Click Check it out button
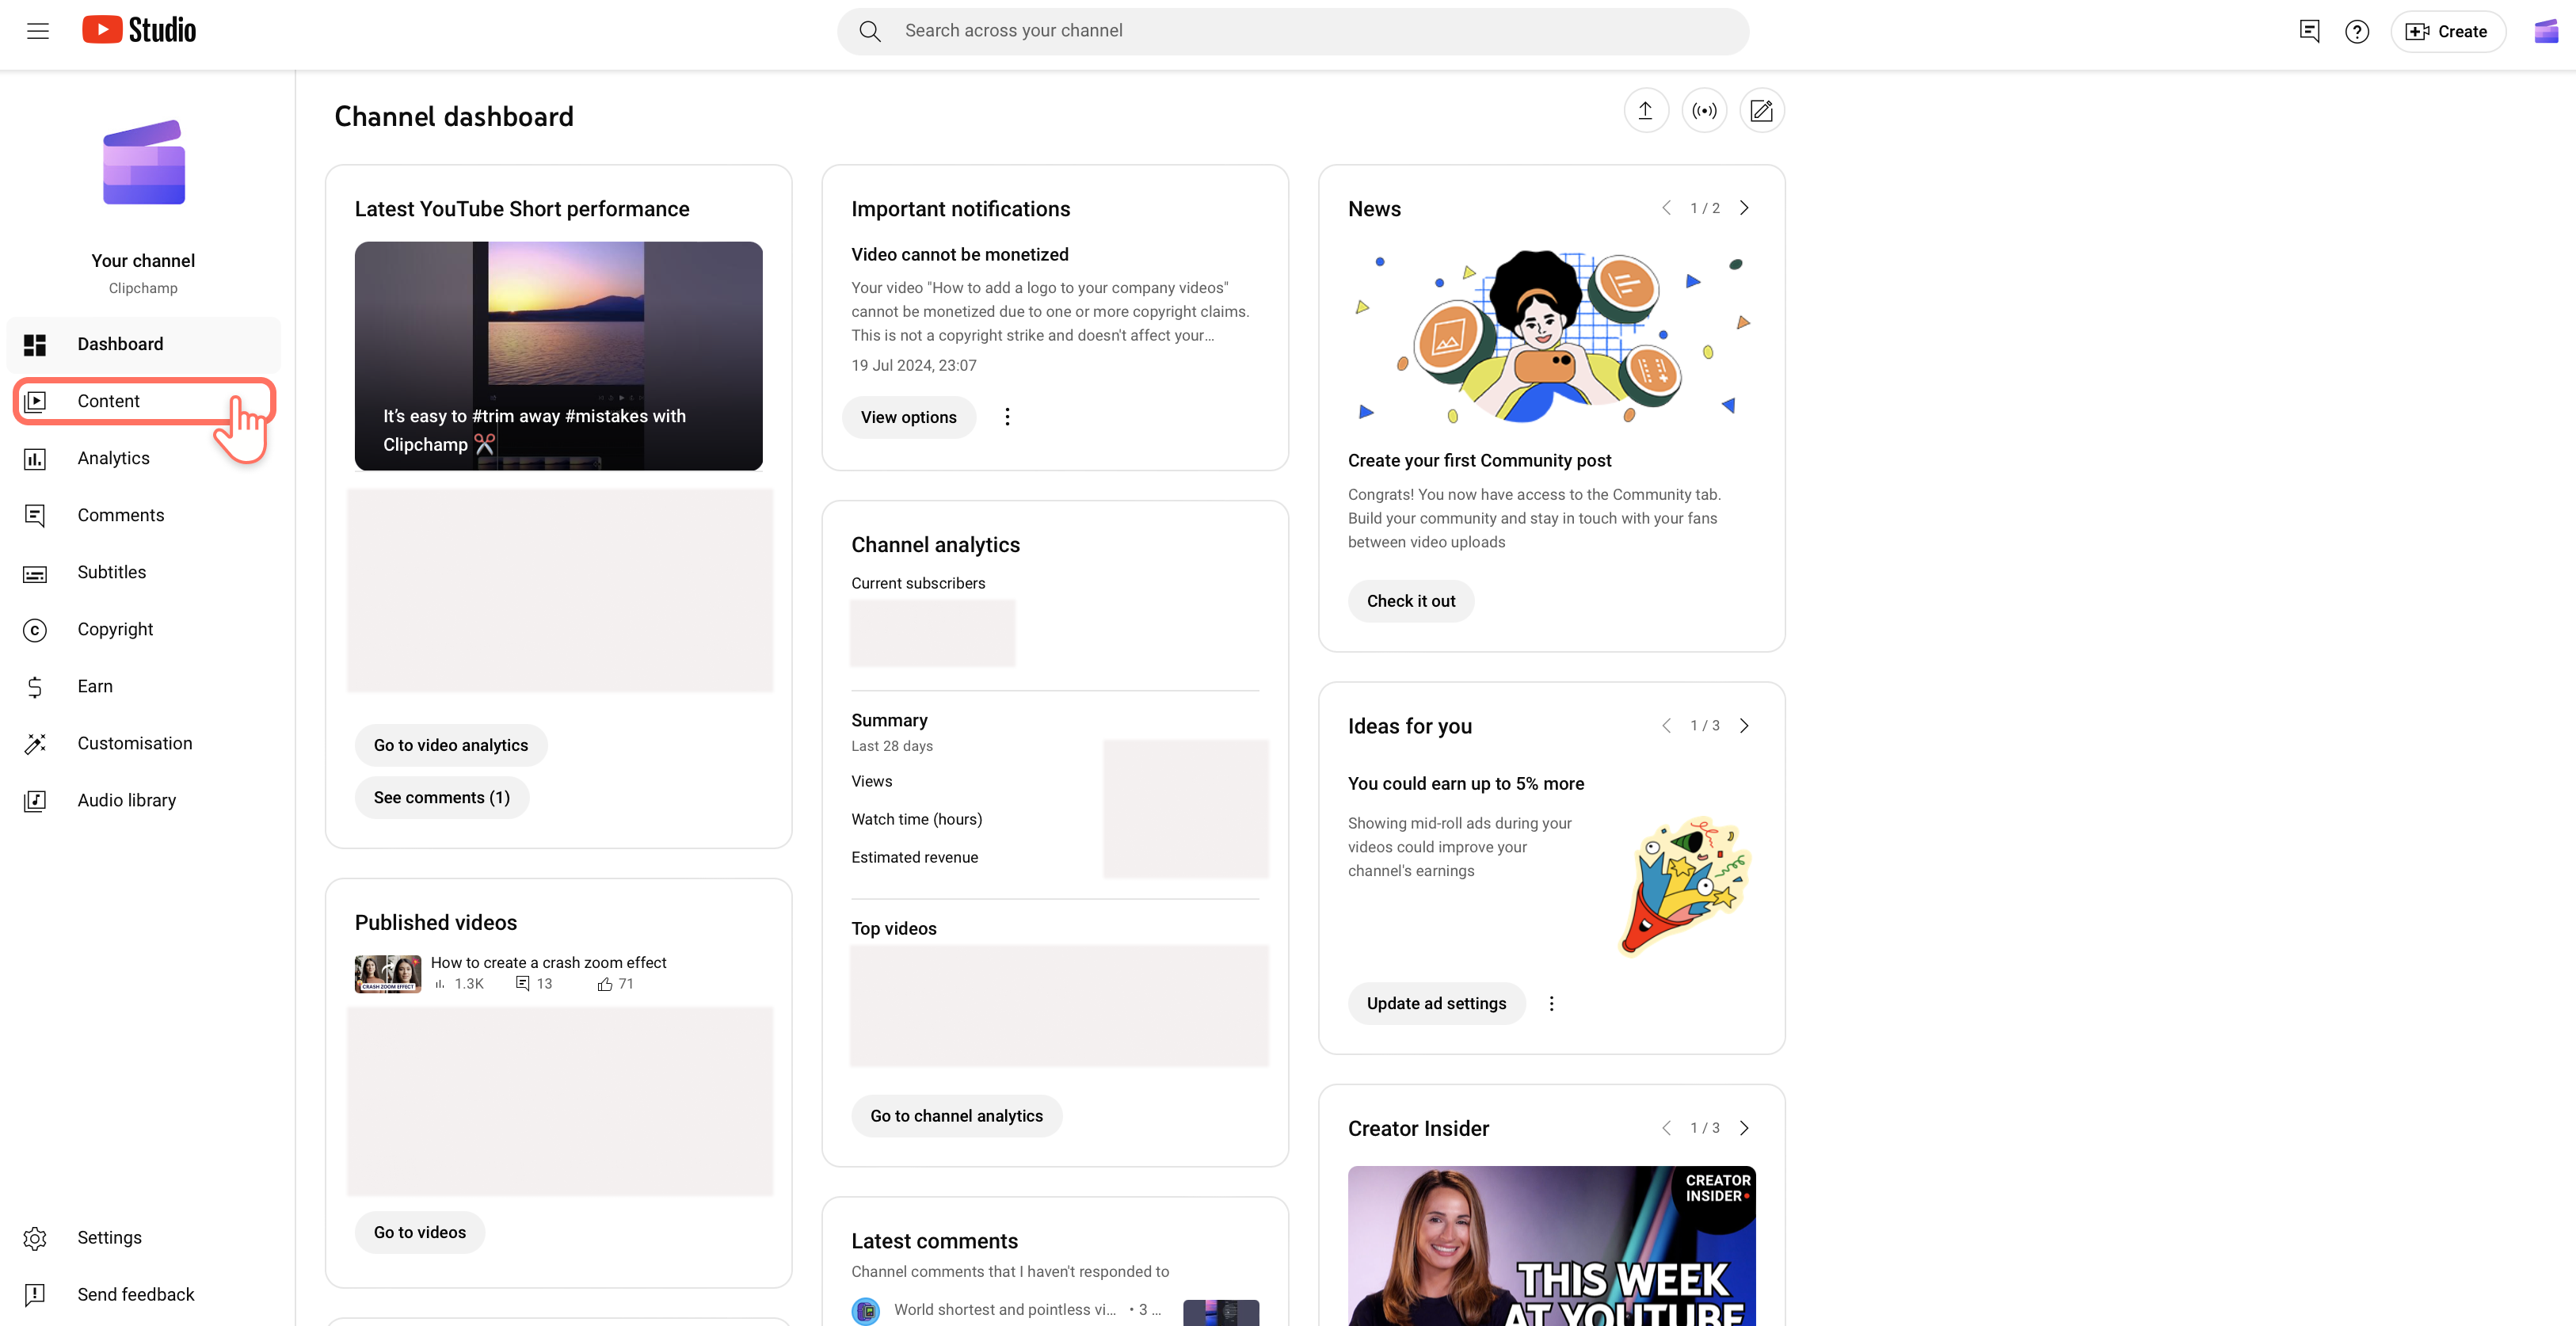 [x=1411, y=601]
